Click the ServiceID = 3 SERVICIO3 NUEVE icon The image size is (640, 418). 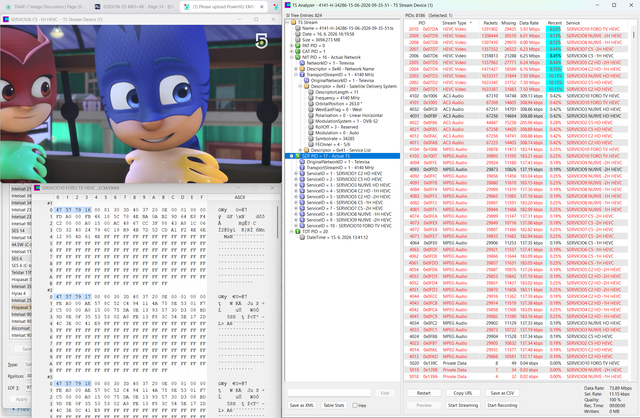[x=302, y=185]
